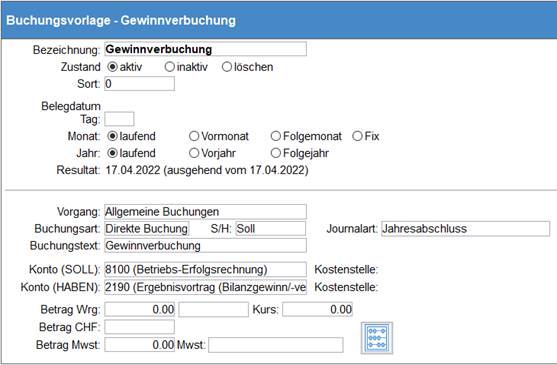This screenshot has height=365, width=557.
Task: Click the Buchungstext input field
Action: [205, 246]
